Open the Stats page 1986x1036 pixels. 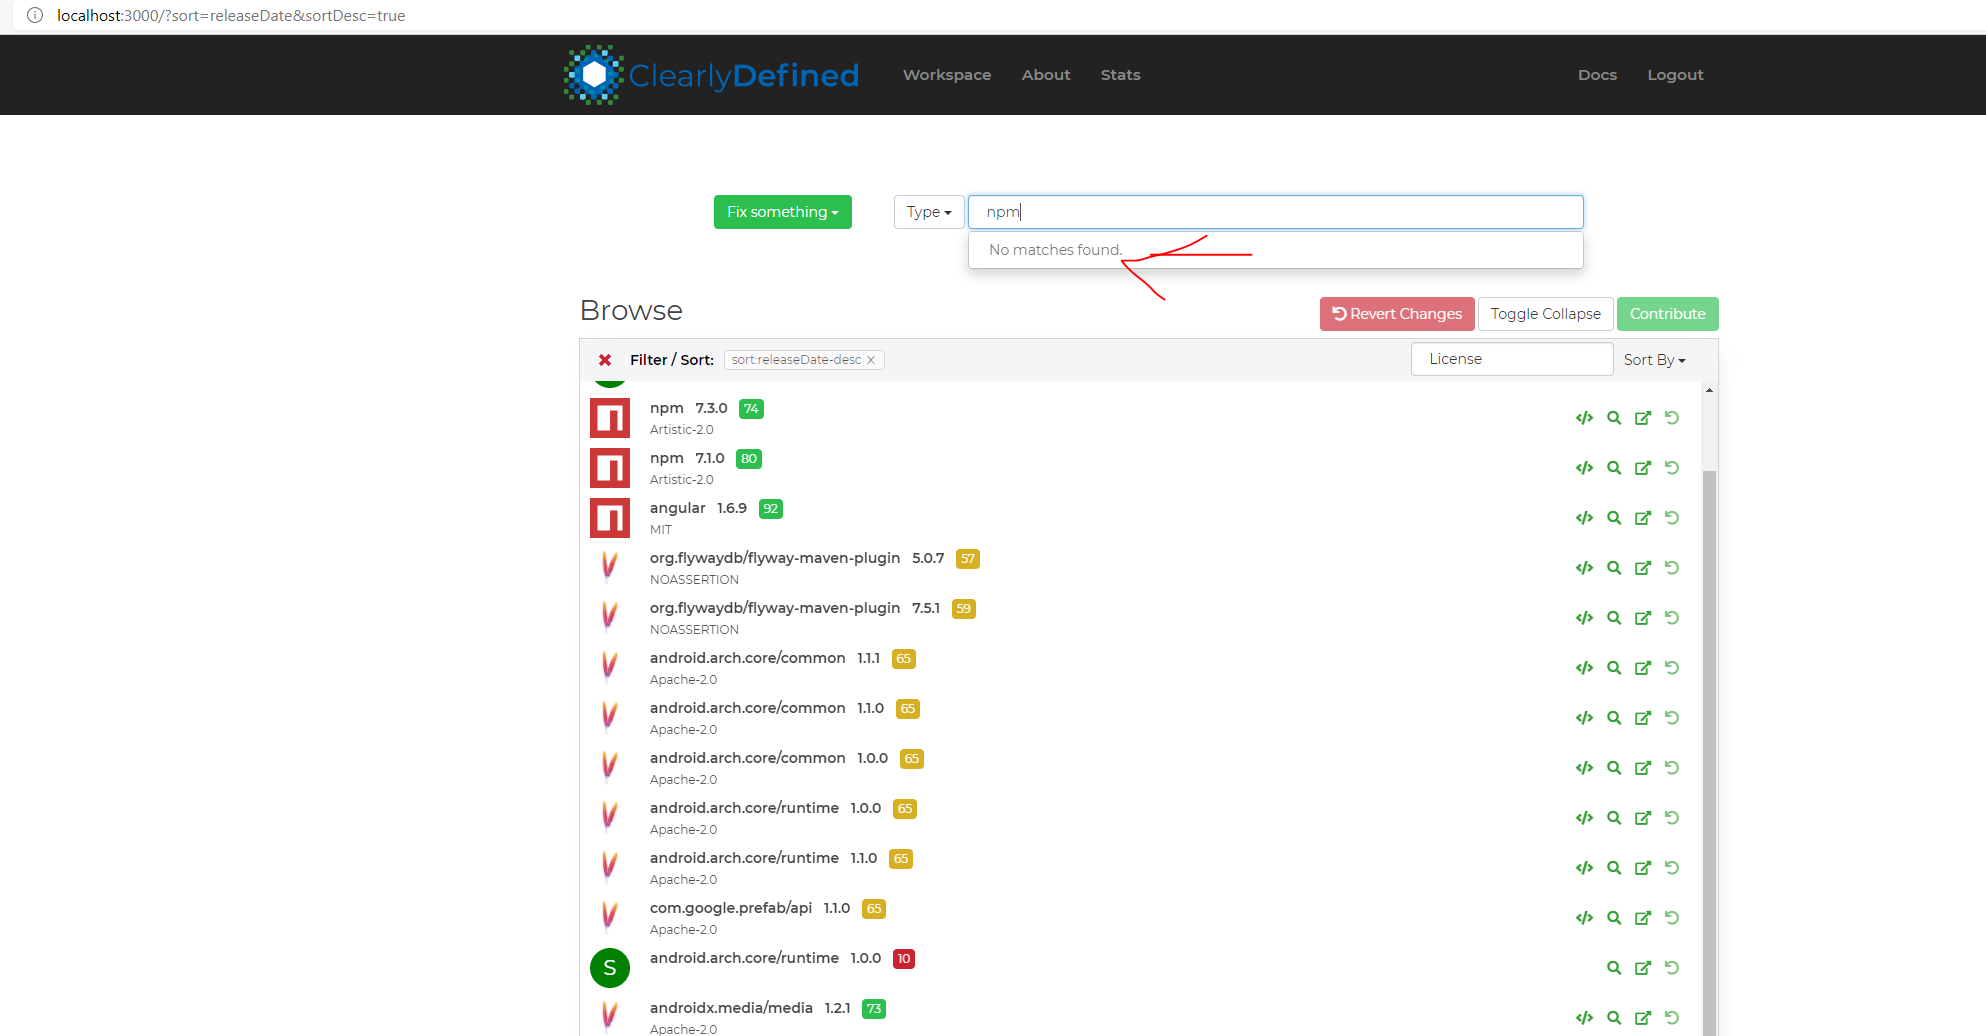click(1120, 75)
